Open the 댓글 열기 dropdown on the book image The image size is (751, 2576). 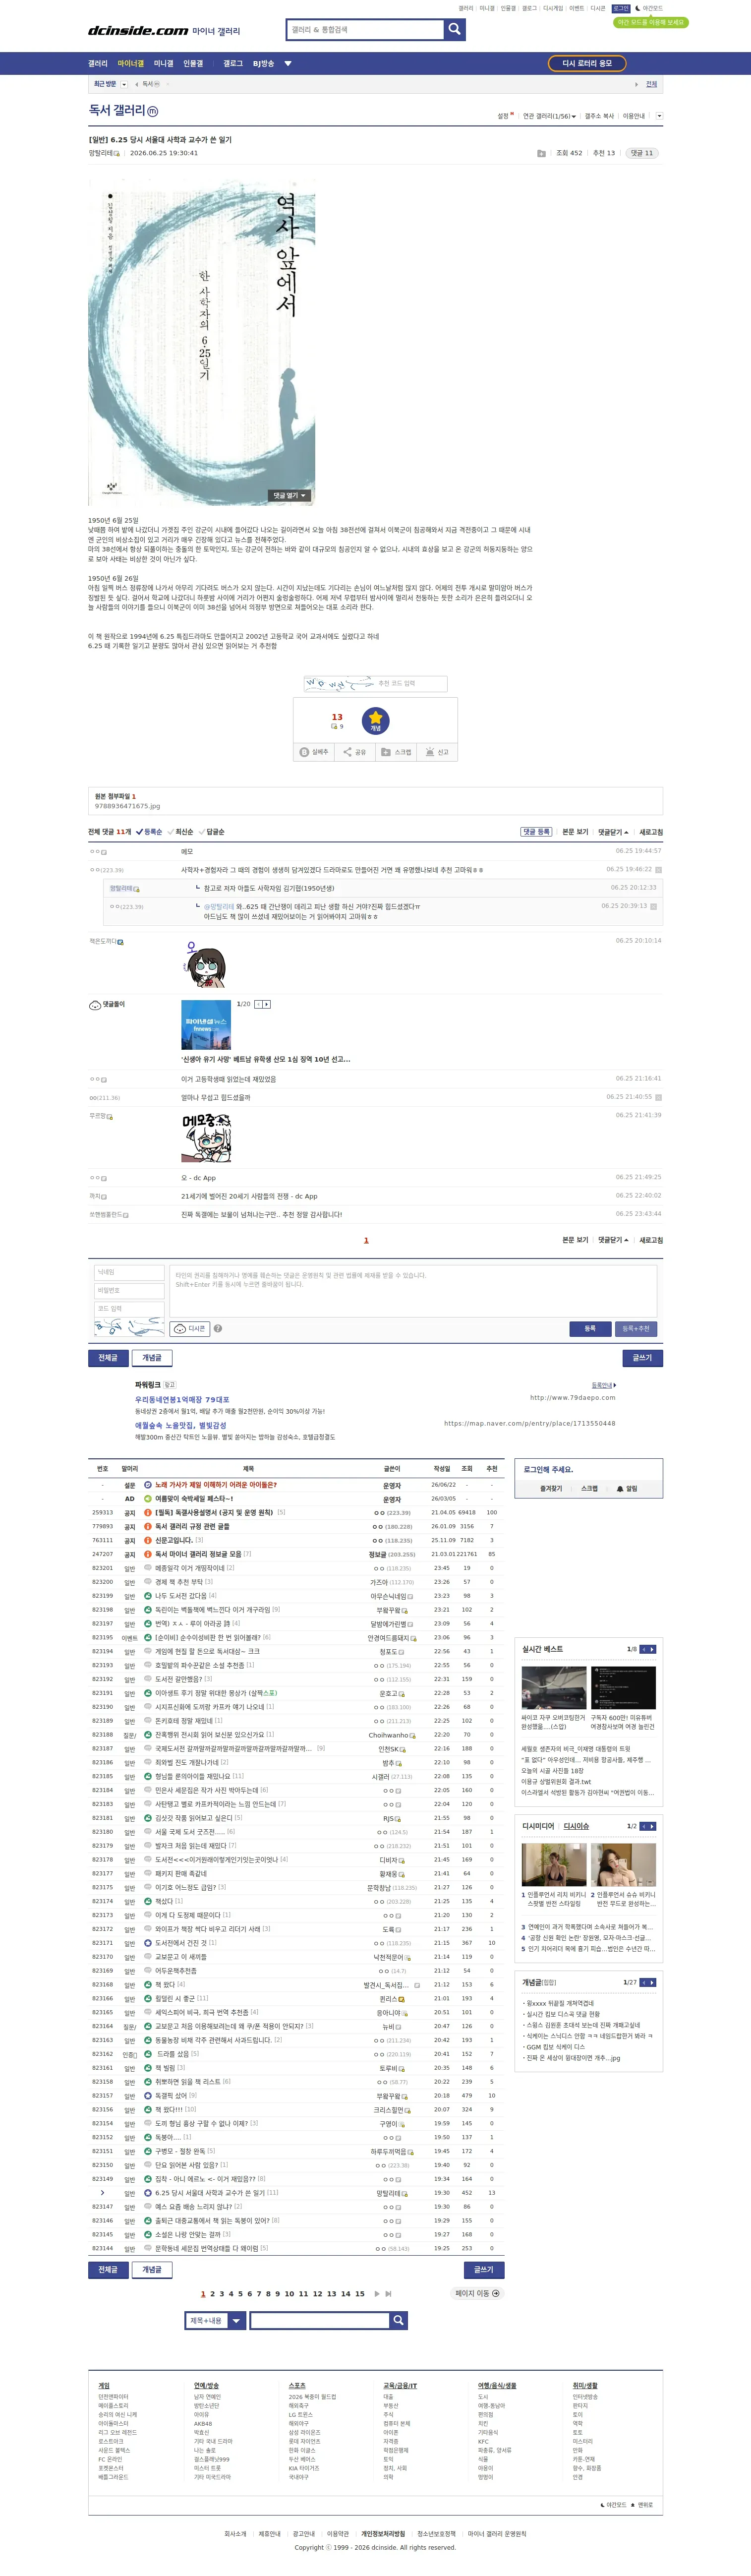click(290, 495)
